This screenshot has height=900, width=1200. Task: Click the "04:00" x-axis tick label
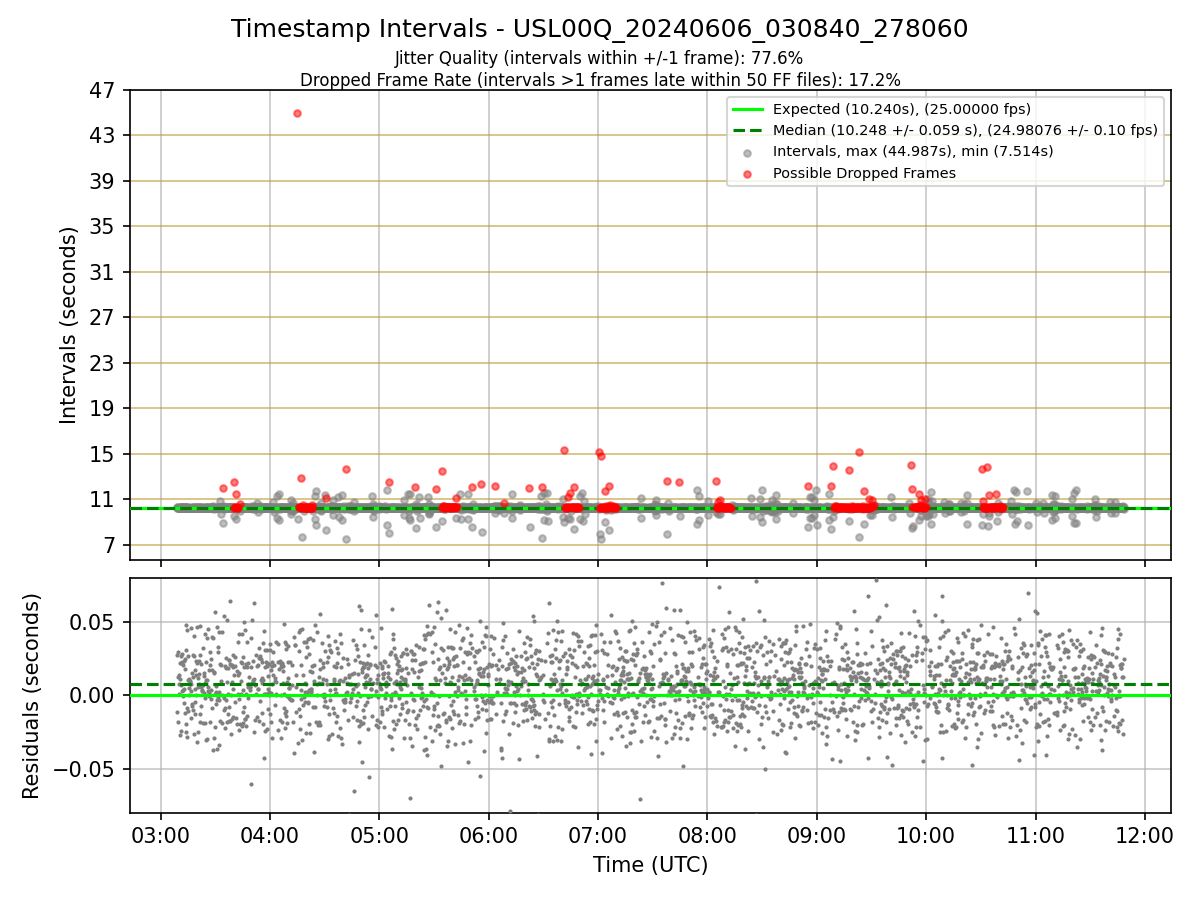click(270, 836)
